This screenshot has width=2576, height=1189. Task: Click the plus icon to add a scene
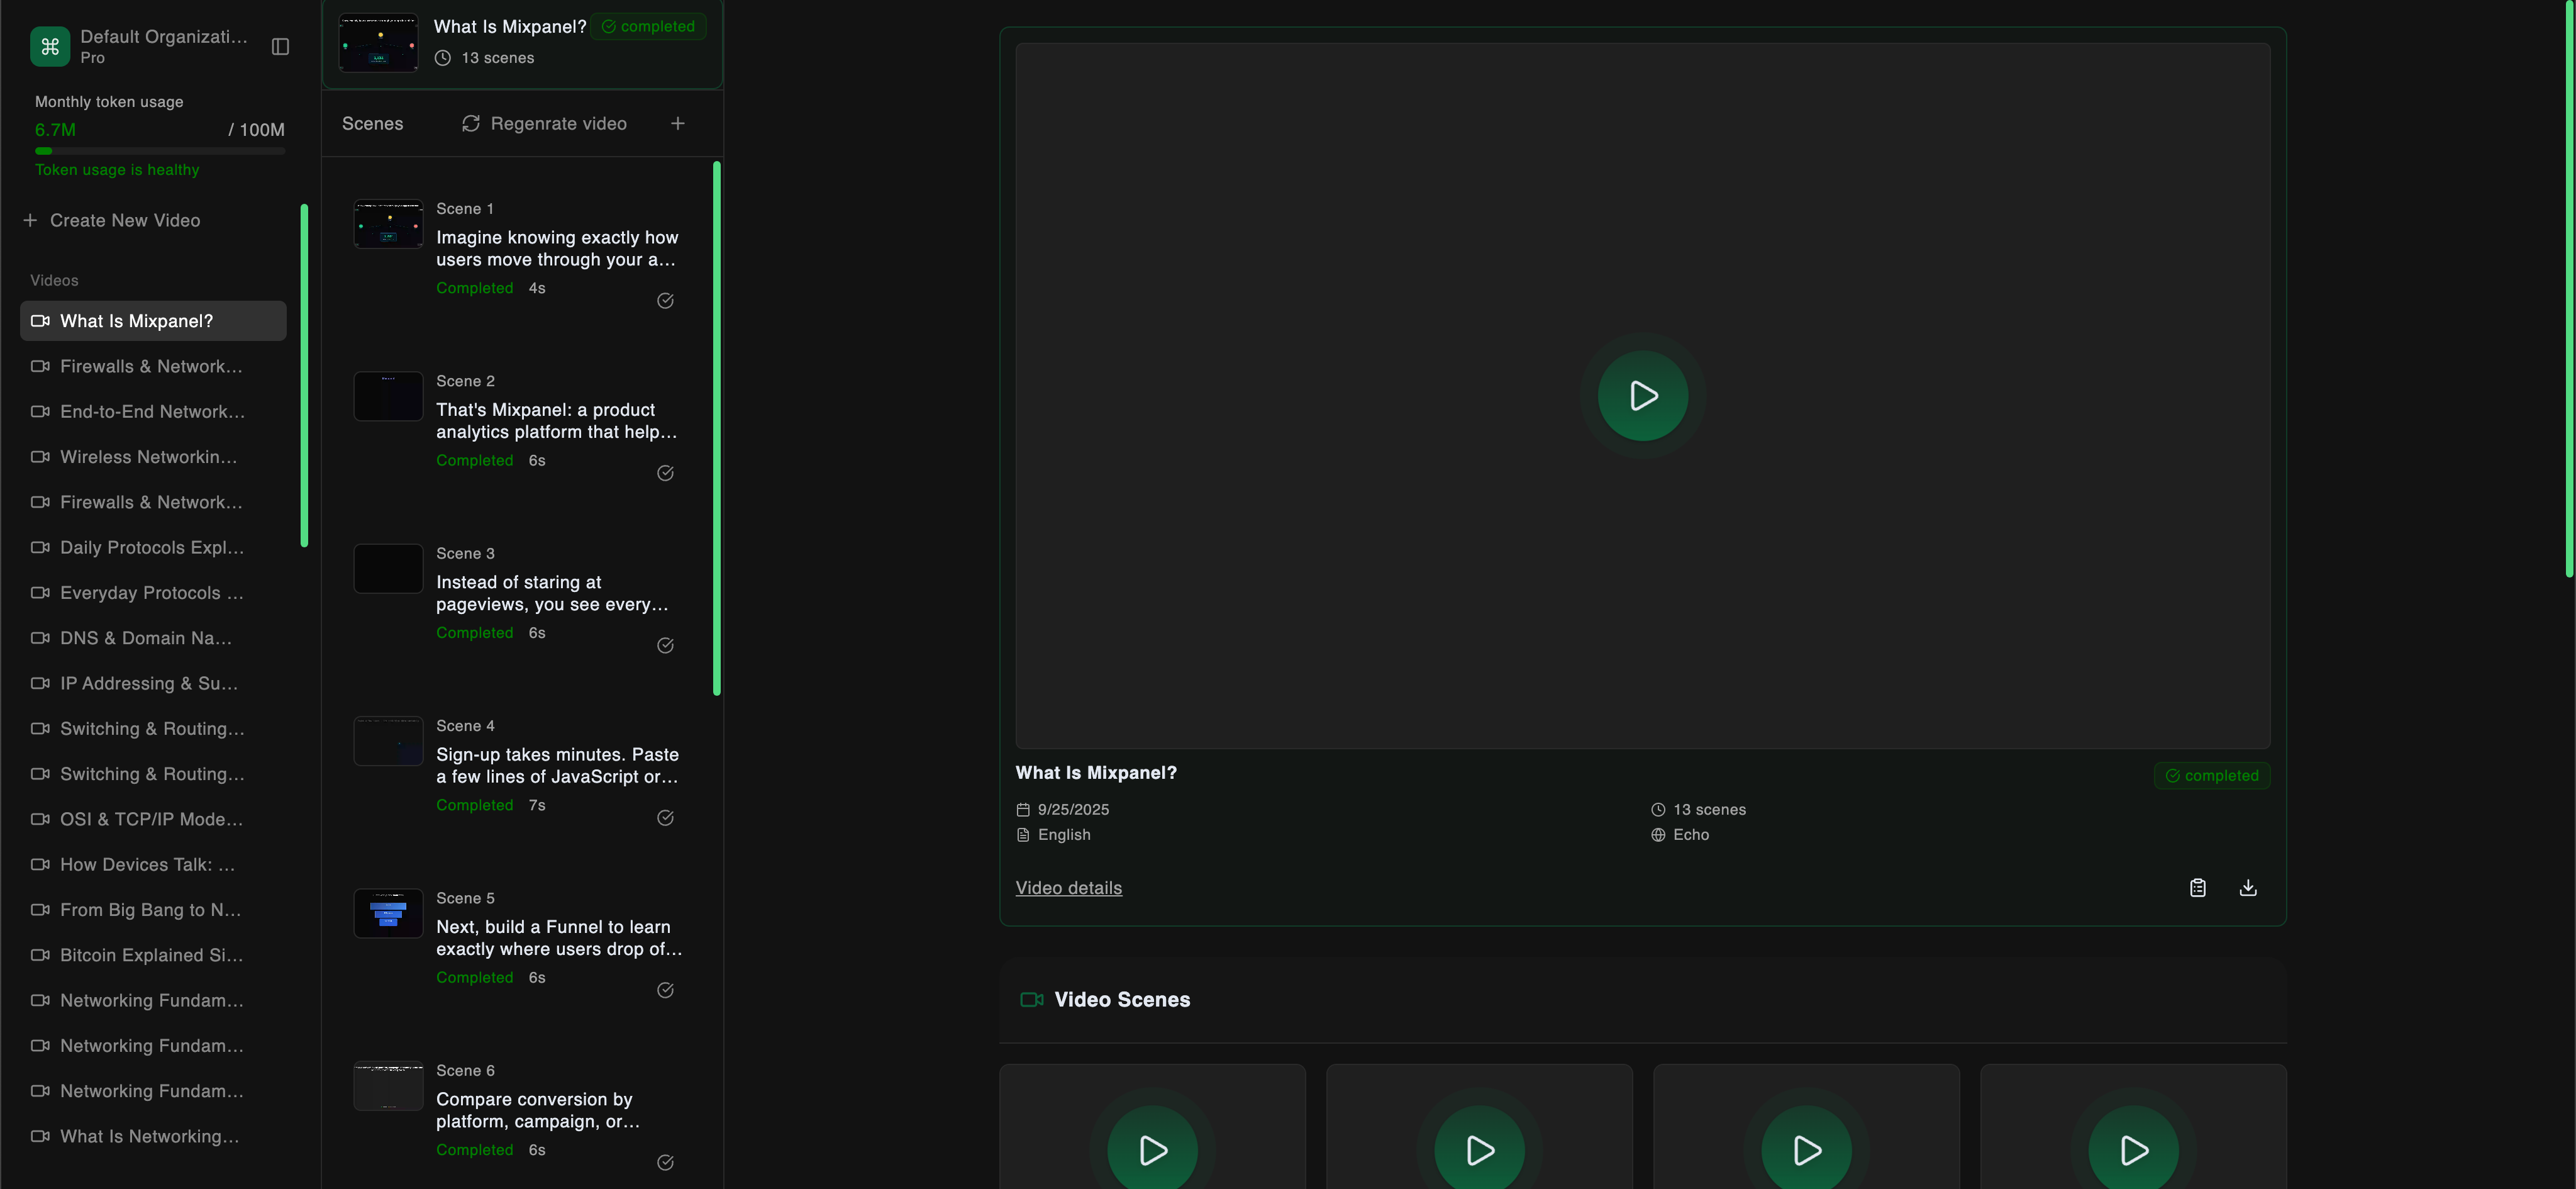pyautogui.click(x=678, y=123)
